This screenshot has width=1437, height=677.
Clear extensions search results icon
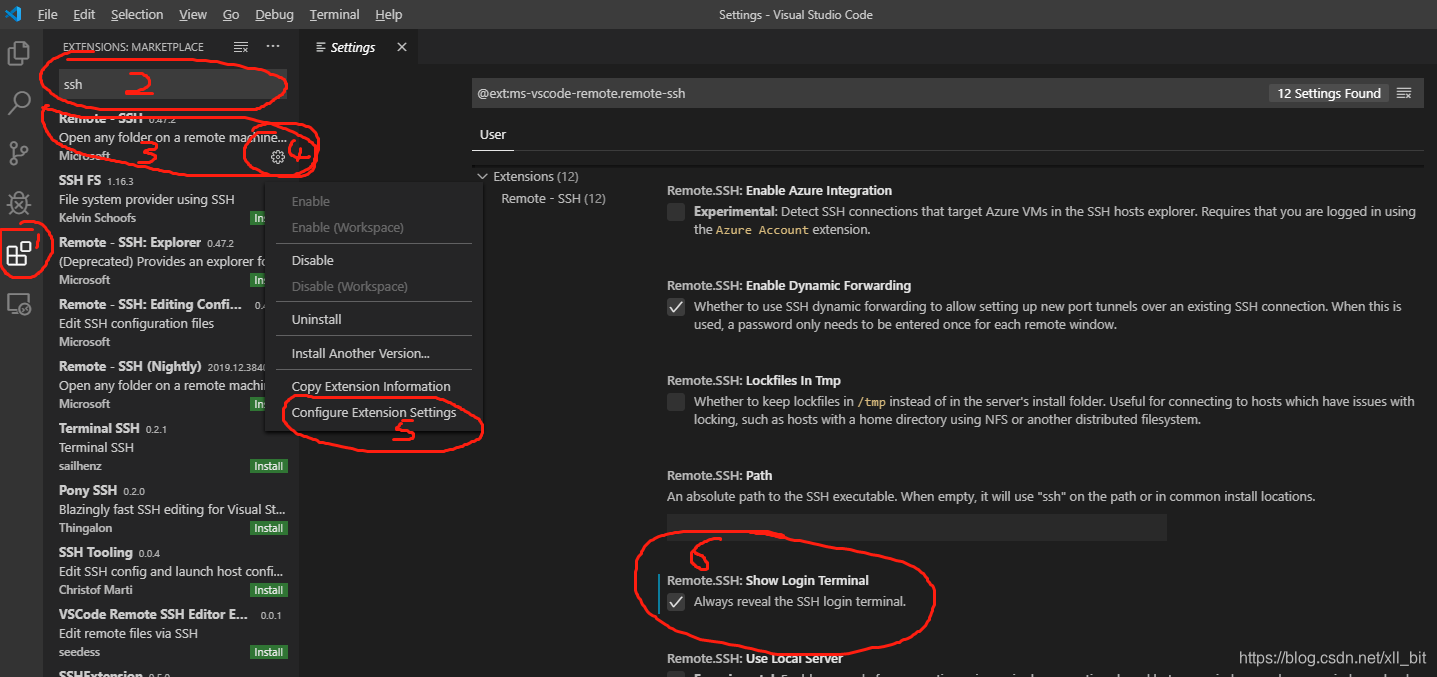(x=241, y=47)
